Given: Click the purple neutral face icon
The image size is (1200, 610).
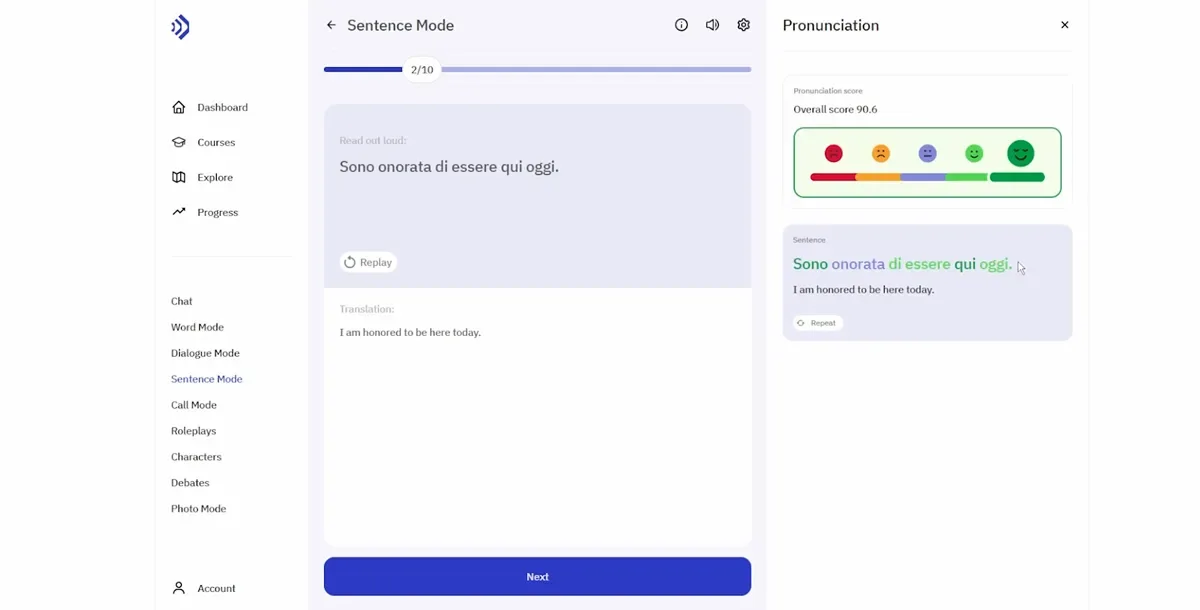Looking at the screenshot, I should (927, 153).
